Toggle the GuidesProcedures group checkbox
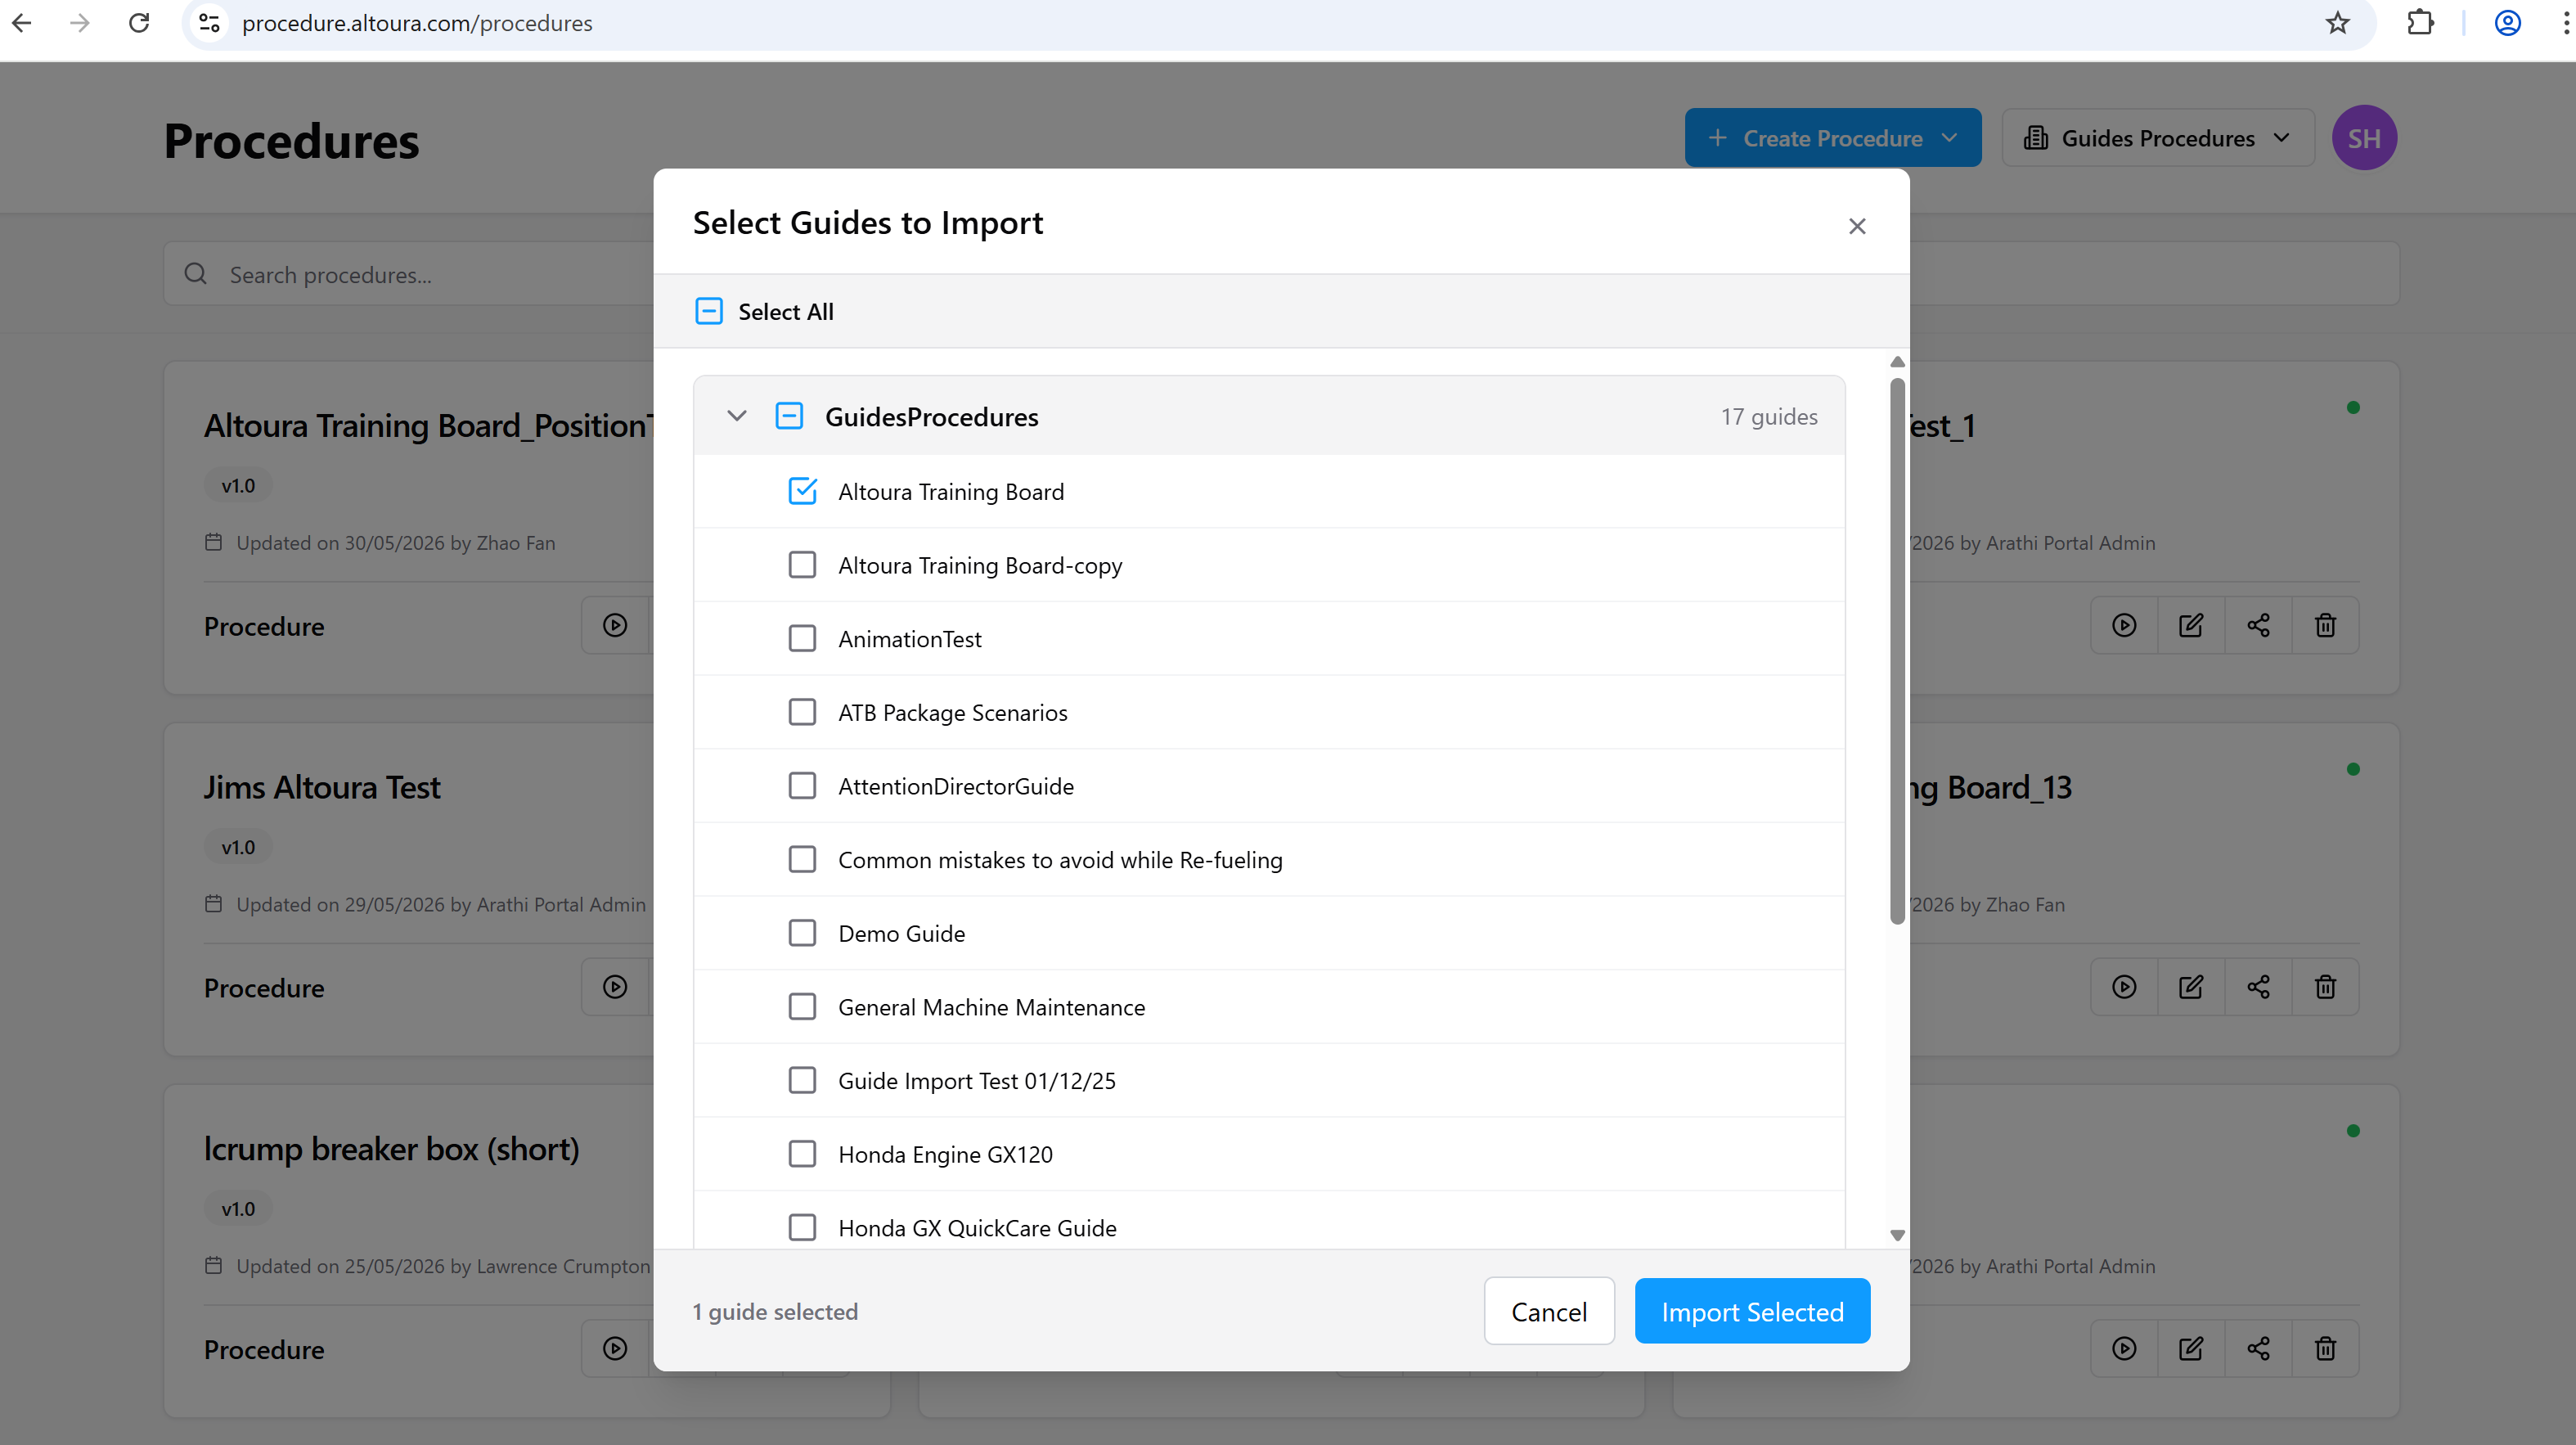The width and height of the screenshot is (2576, 1445). pyautogui.click(x=789, y=416)
